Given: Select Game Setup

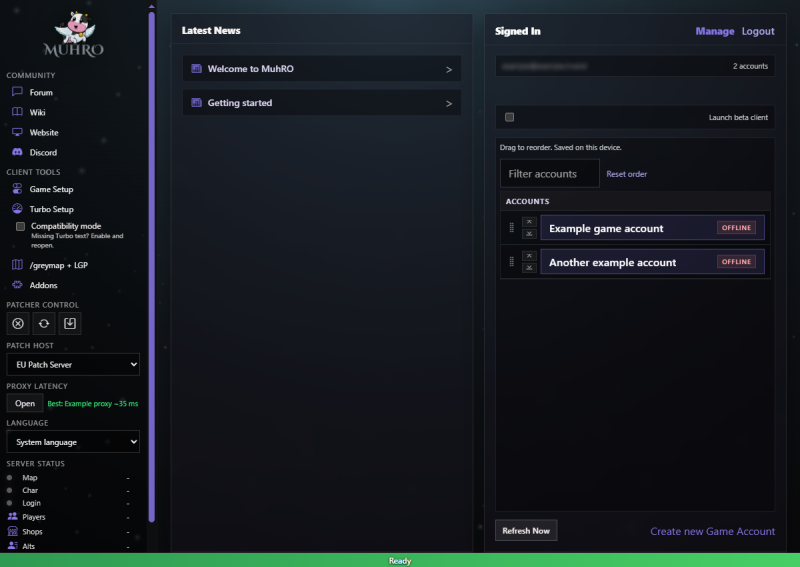Looking at the screenshot, I should click(52, 189).
